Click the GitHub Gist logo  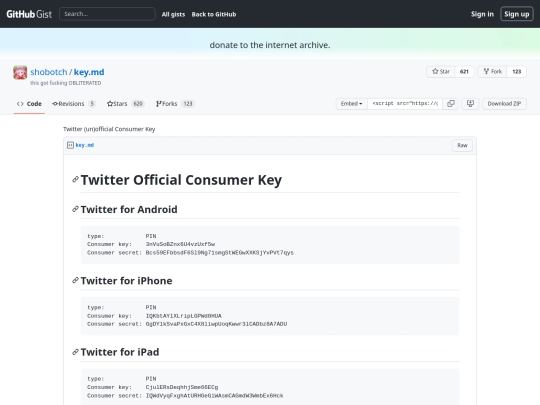[x=29, y=14]
